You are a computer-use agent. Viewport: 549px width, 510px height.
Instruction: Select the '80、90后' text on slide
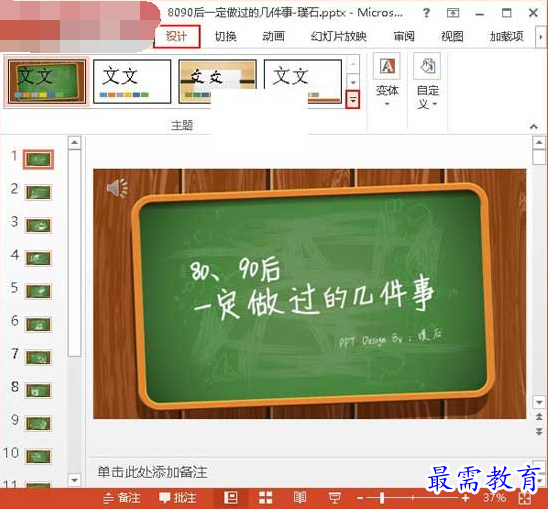point(235,268)
